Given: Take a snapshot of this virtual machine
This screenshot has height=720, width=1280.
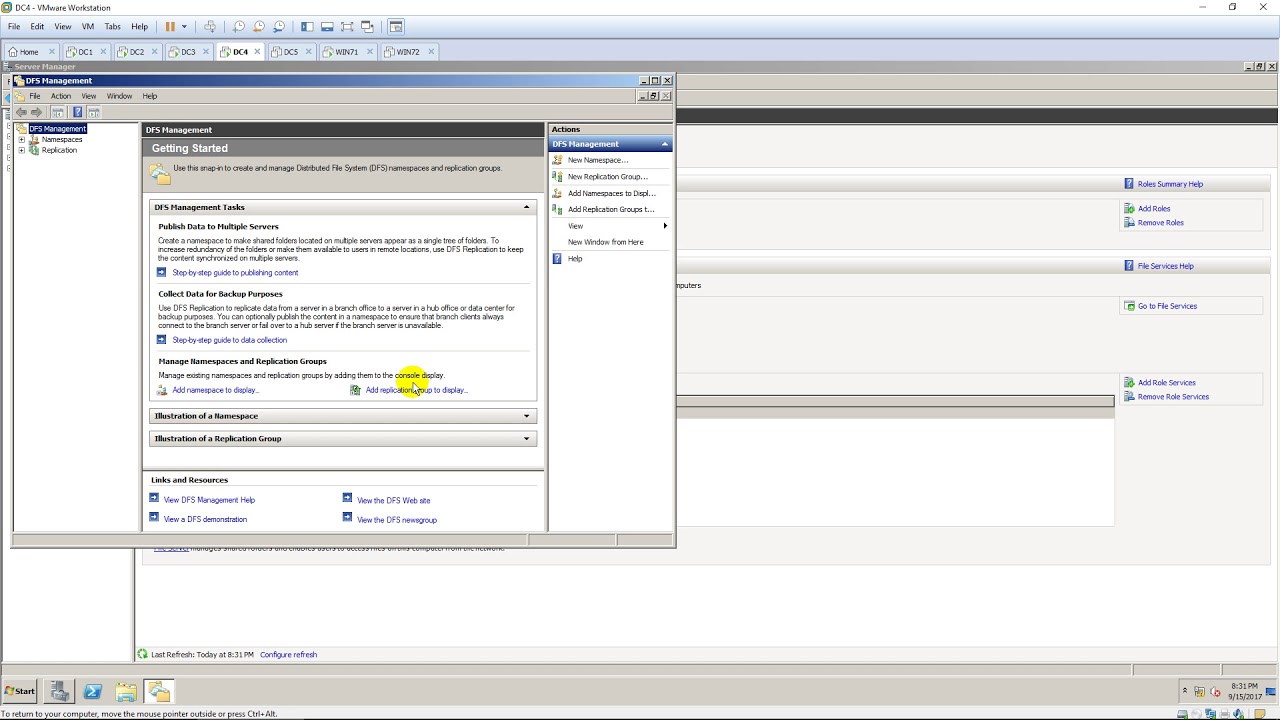Looking at the screenshot, I should (238, 27).
